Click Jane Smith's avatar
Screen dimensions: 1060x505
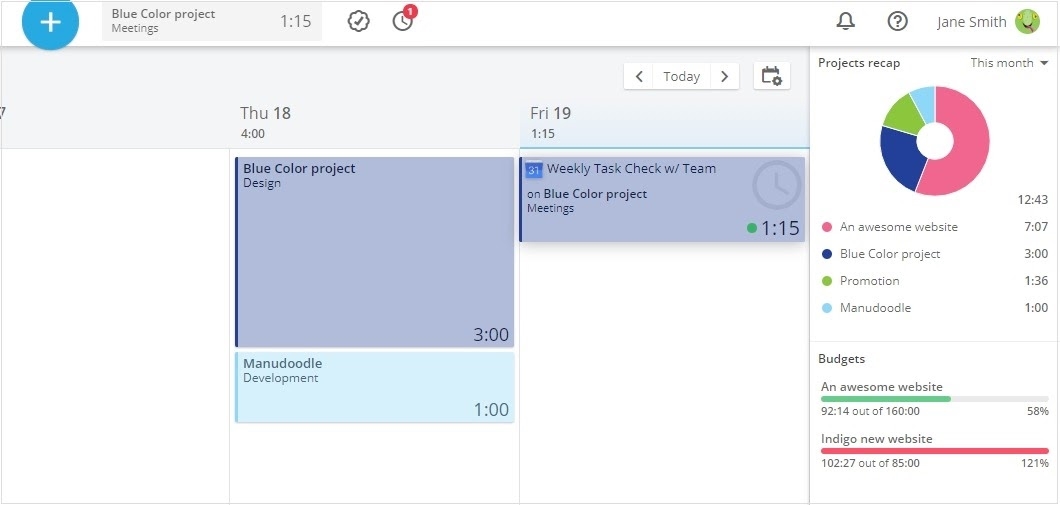[x=1027, y=22]
